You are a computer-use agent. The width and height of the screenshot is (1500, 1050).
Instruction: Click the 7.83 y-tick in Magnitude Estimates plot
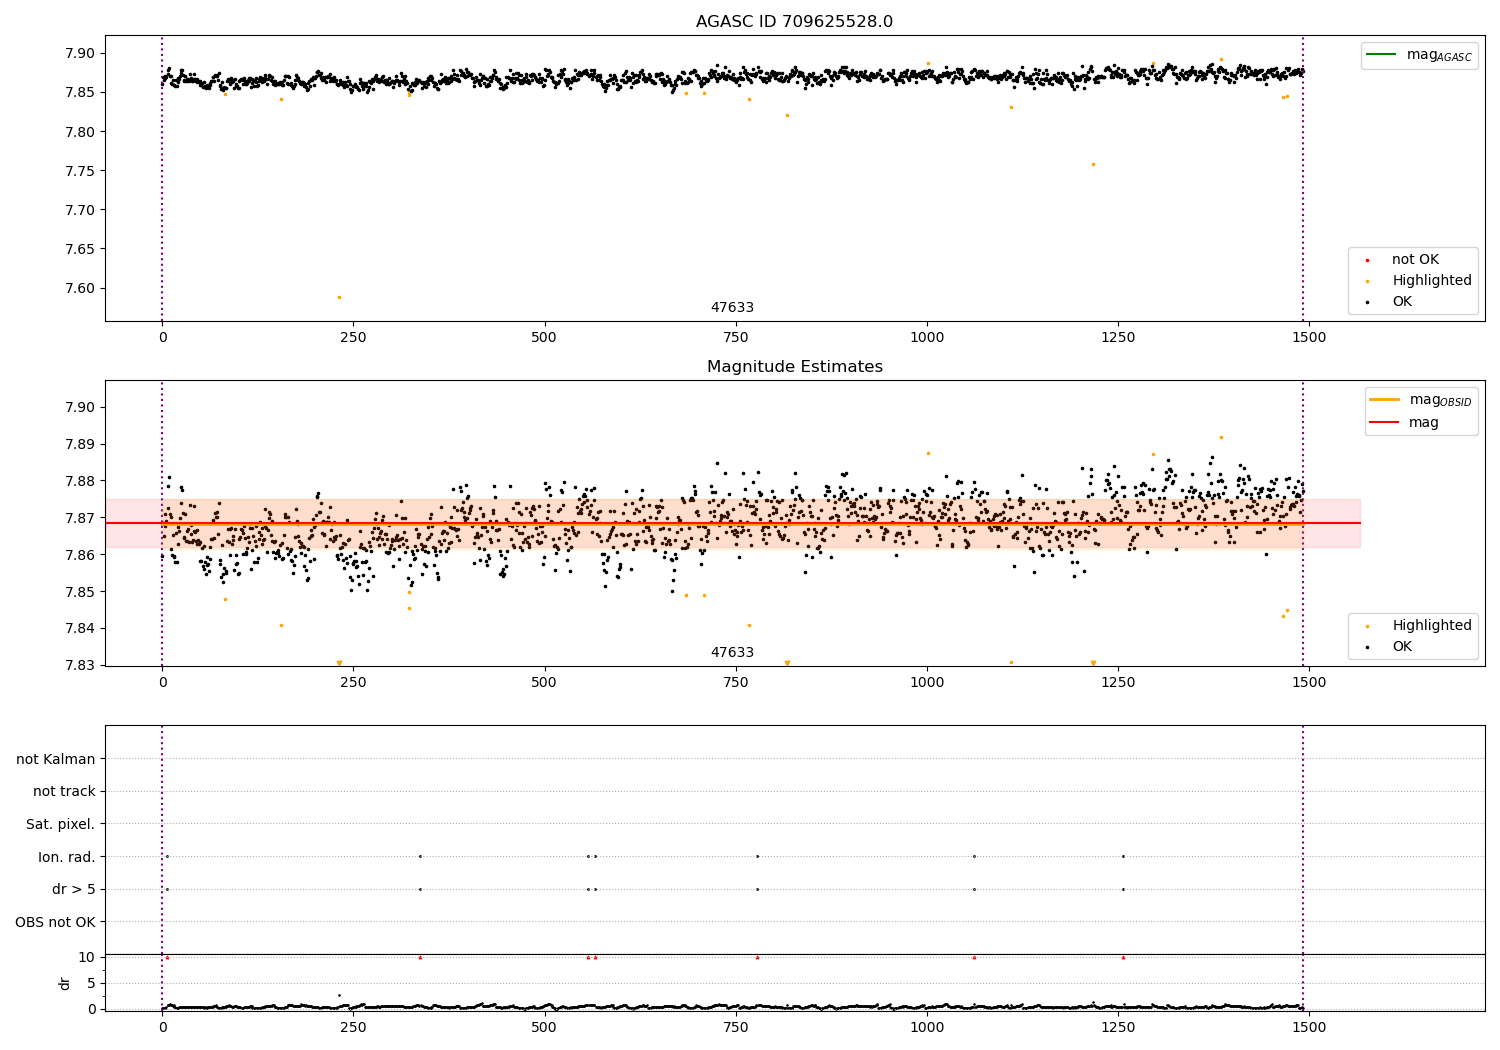[78, 666]
